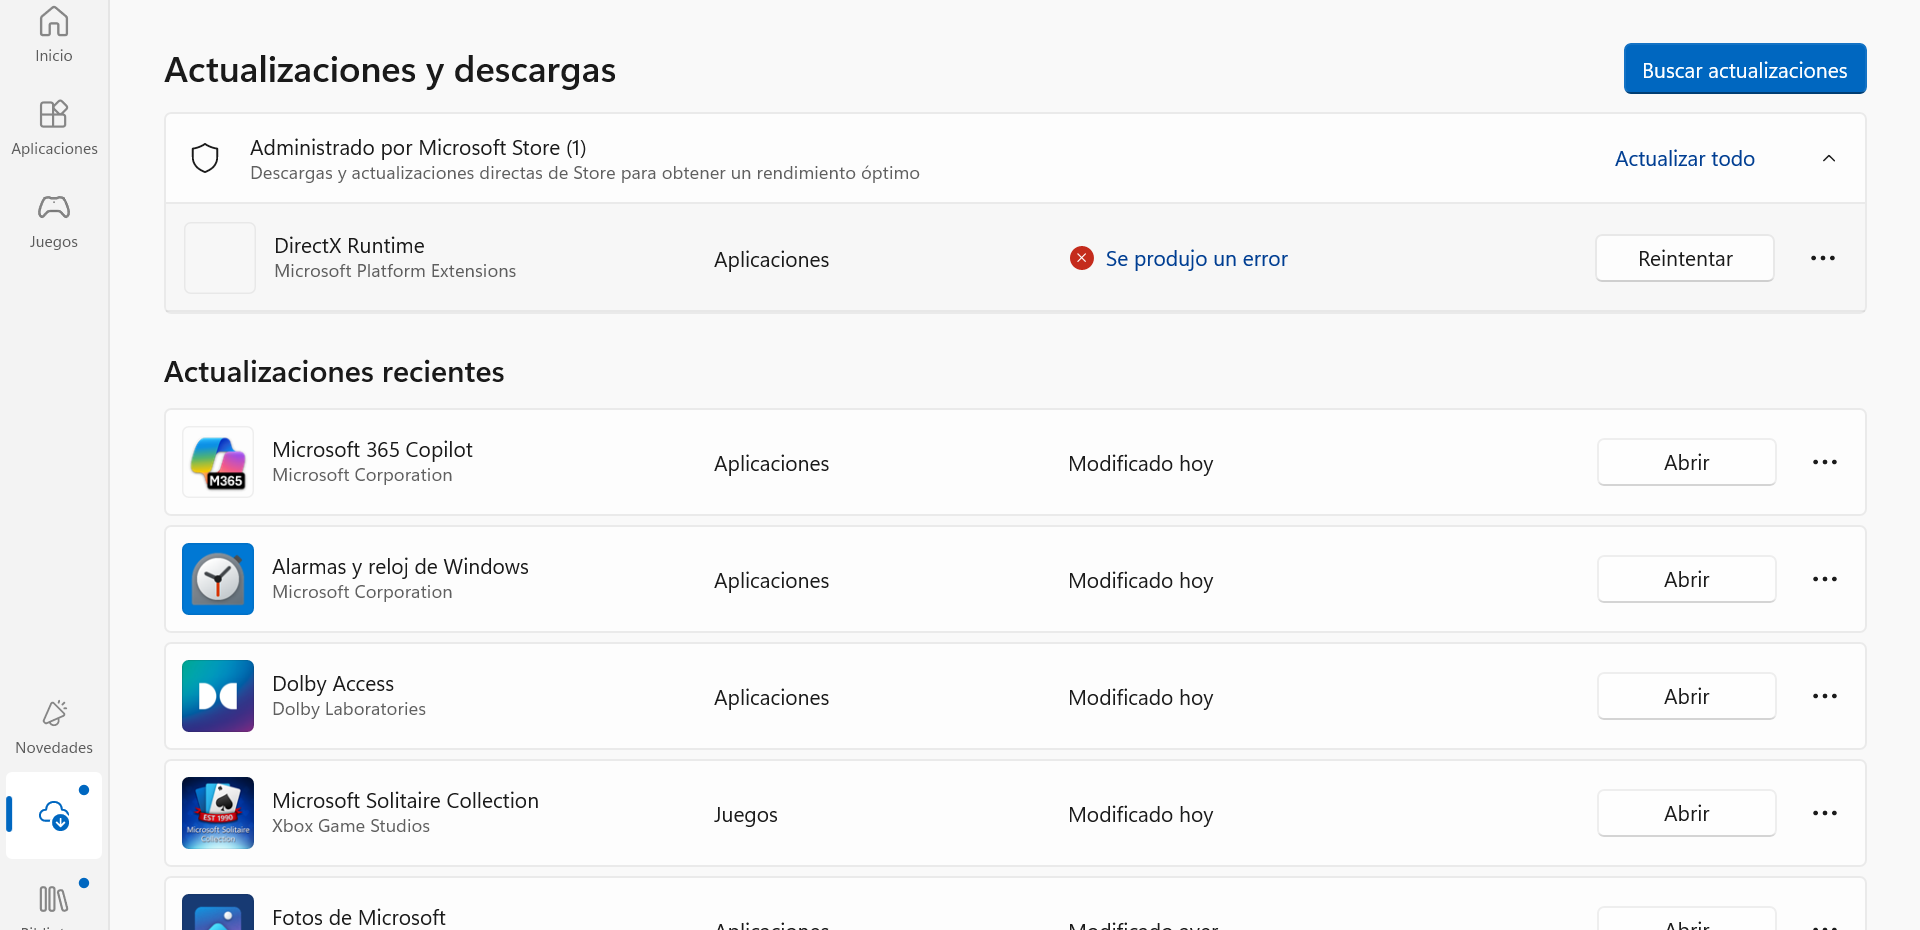Viewport: 1920px width, 930px height.
Task: Select Fotos de Microsoft title text
Action: coord(358,917)
